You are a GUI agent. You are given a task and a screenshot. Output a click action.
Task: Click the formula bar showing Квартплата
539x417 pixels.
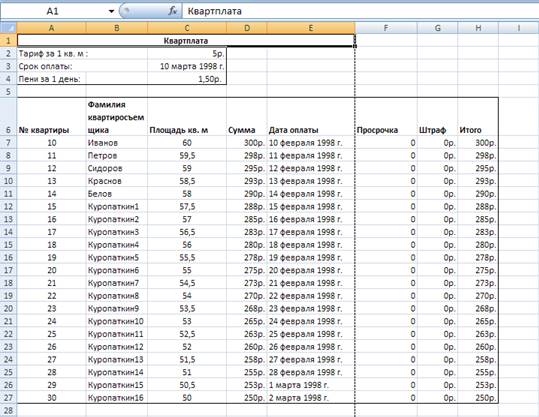[x=360, y=11]
